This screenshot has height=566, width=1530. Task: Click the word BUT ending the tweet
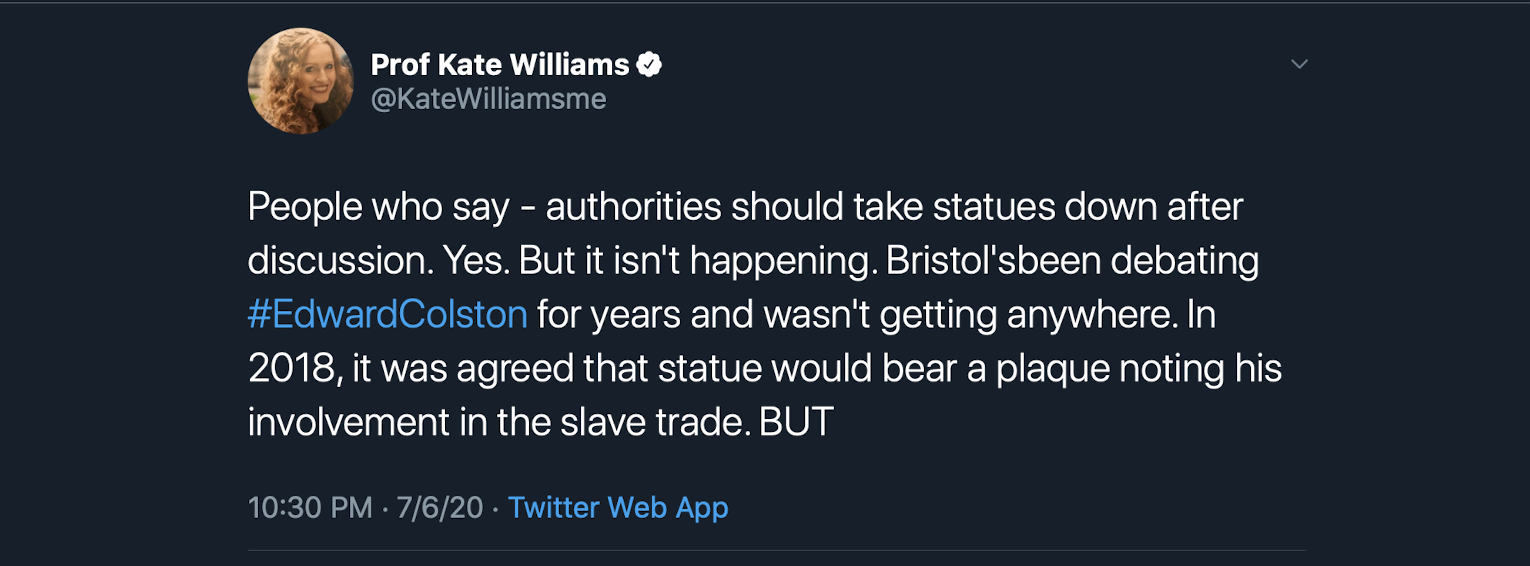796,422
